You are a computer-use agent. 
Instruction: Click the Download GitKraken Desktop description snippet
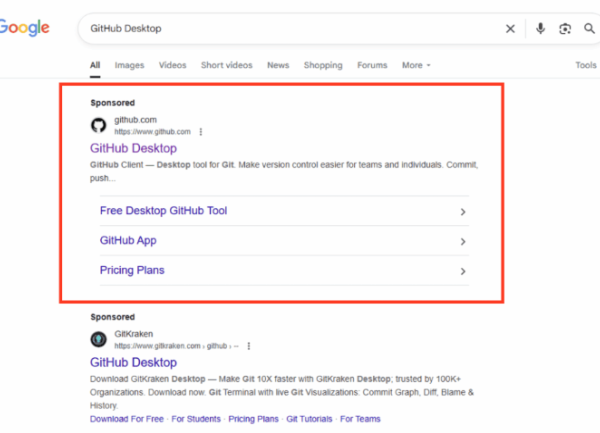(282, 392)
